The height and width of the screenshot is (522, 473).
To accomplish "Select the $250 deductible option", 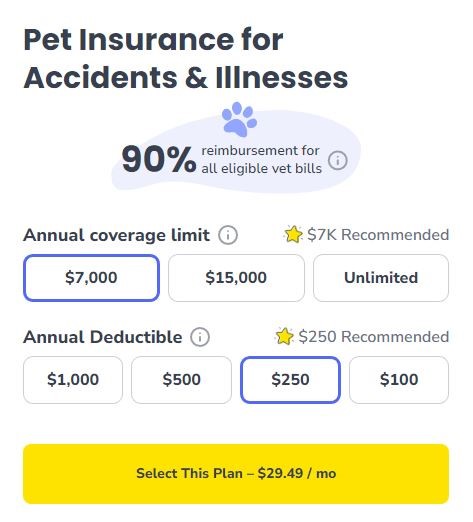I will [x=290, y=380].
